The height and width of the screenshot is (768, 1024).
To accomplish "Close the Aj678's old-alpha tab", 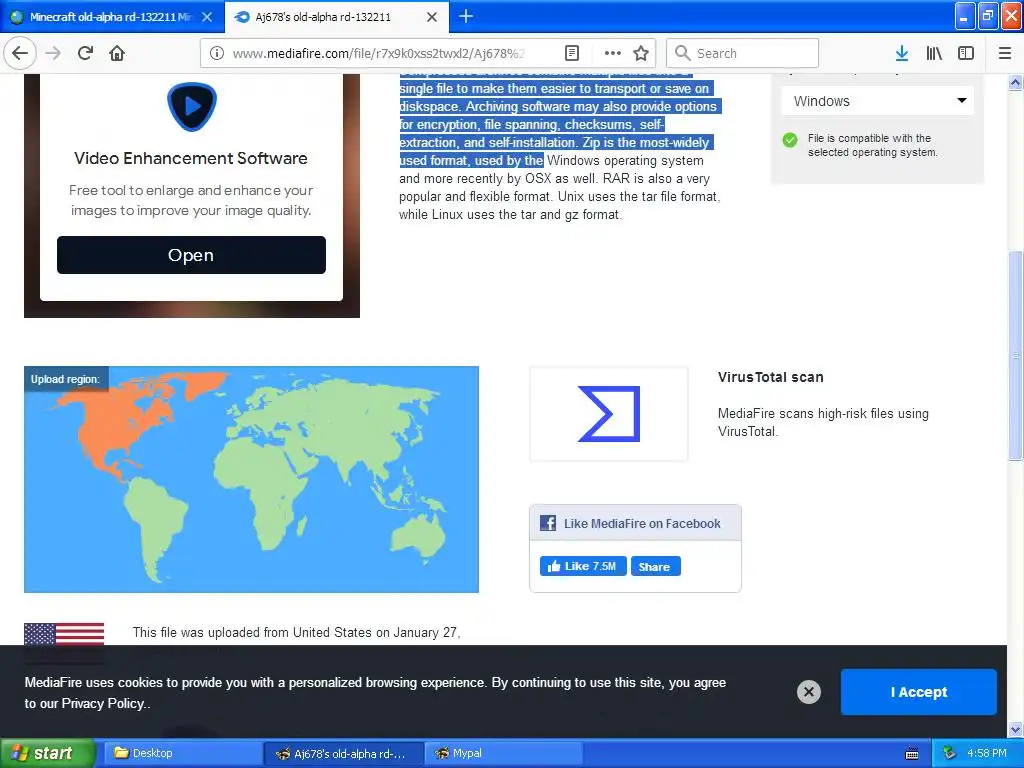I will (432, 17).
